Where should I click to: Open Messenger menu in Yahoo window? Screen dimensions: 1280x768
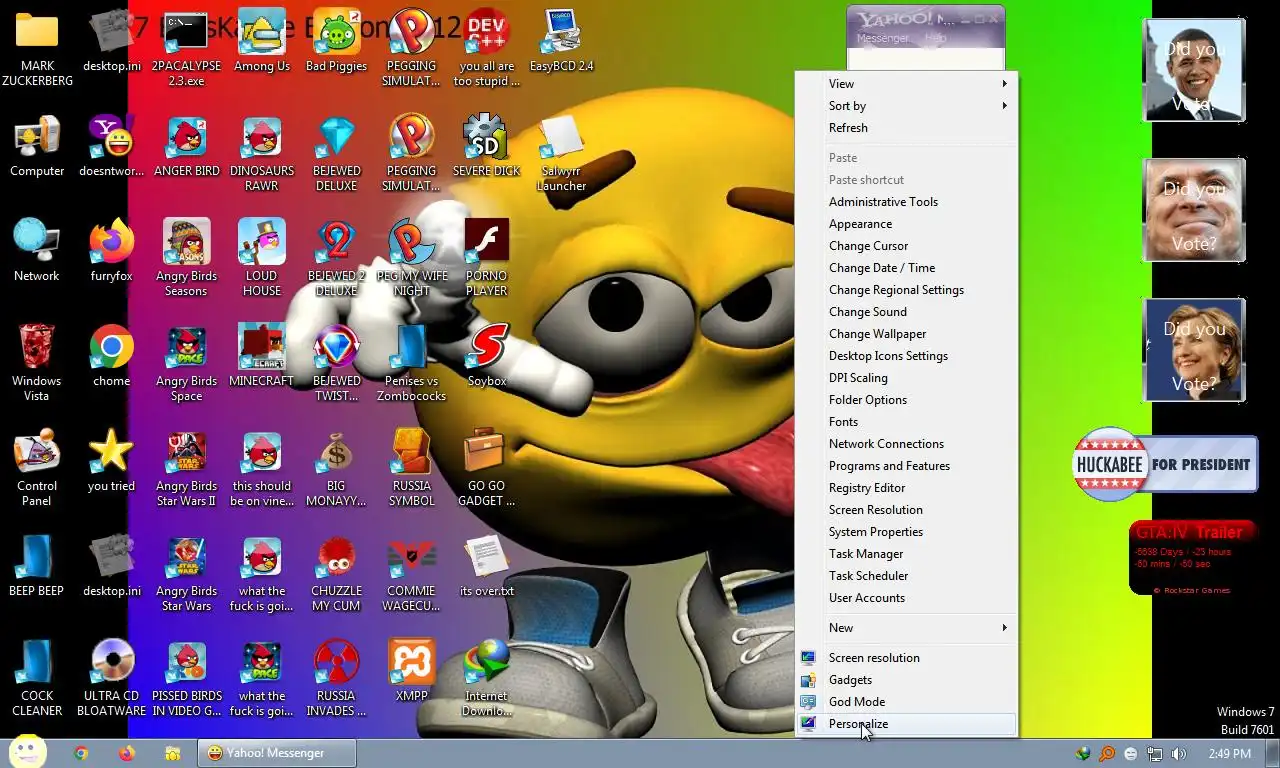tap(883, 38)
